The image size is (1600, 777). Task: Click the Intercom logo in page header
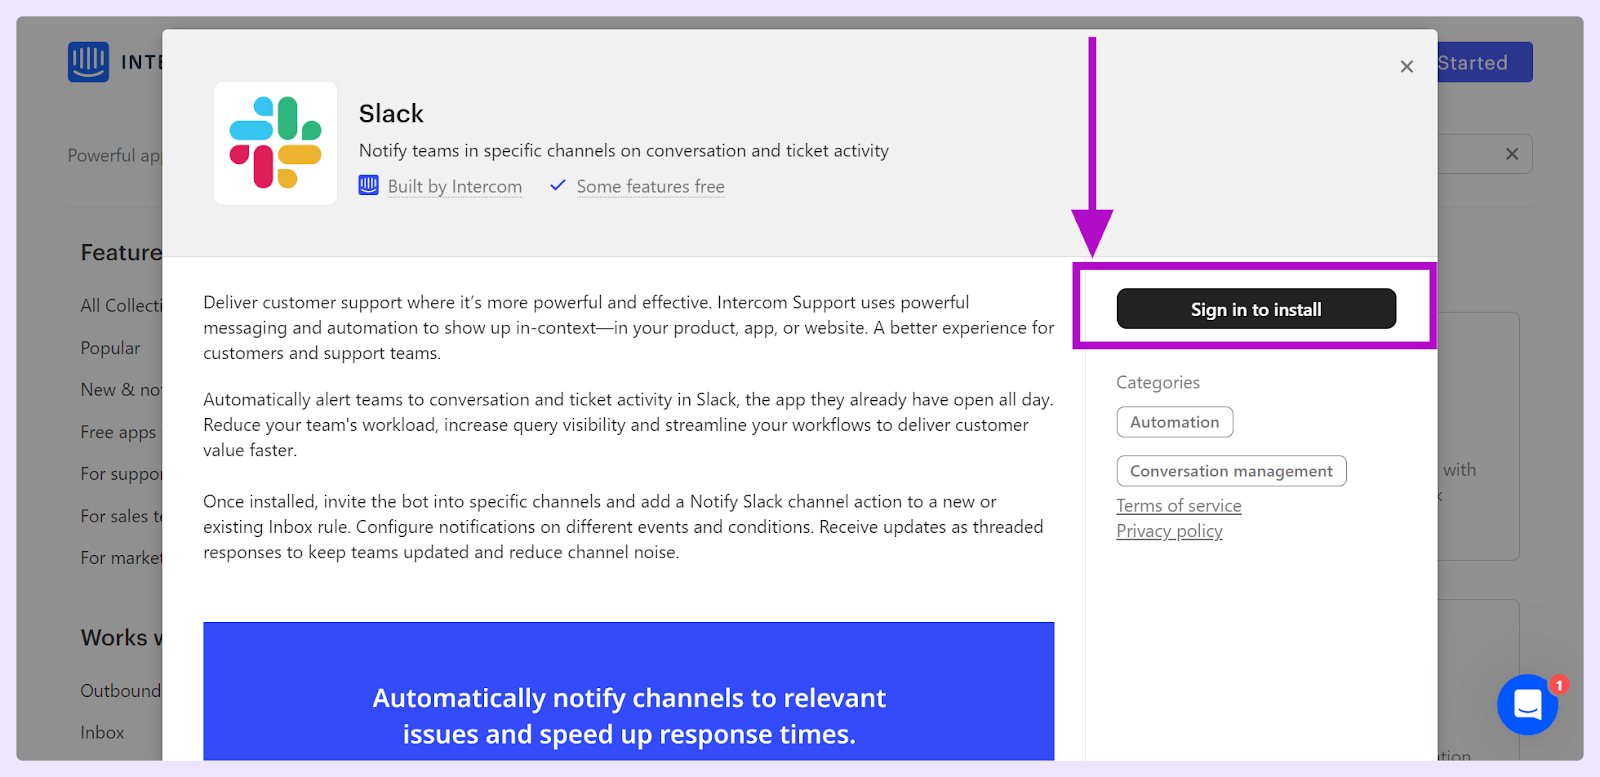coord(88,62)
